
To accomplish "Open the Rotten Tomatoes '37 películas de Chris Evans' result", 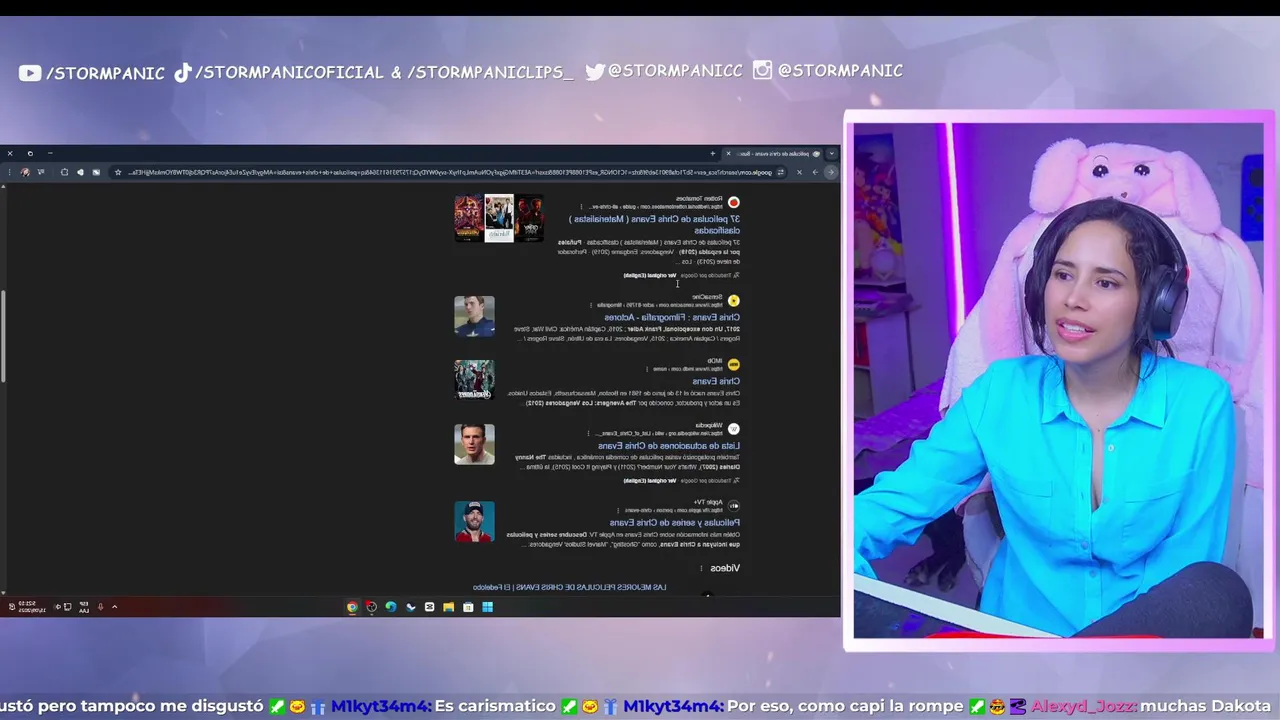I will click(655, 224).
